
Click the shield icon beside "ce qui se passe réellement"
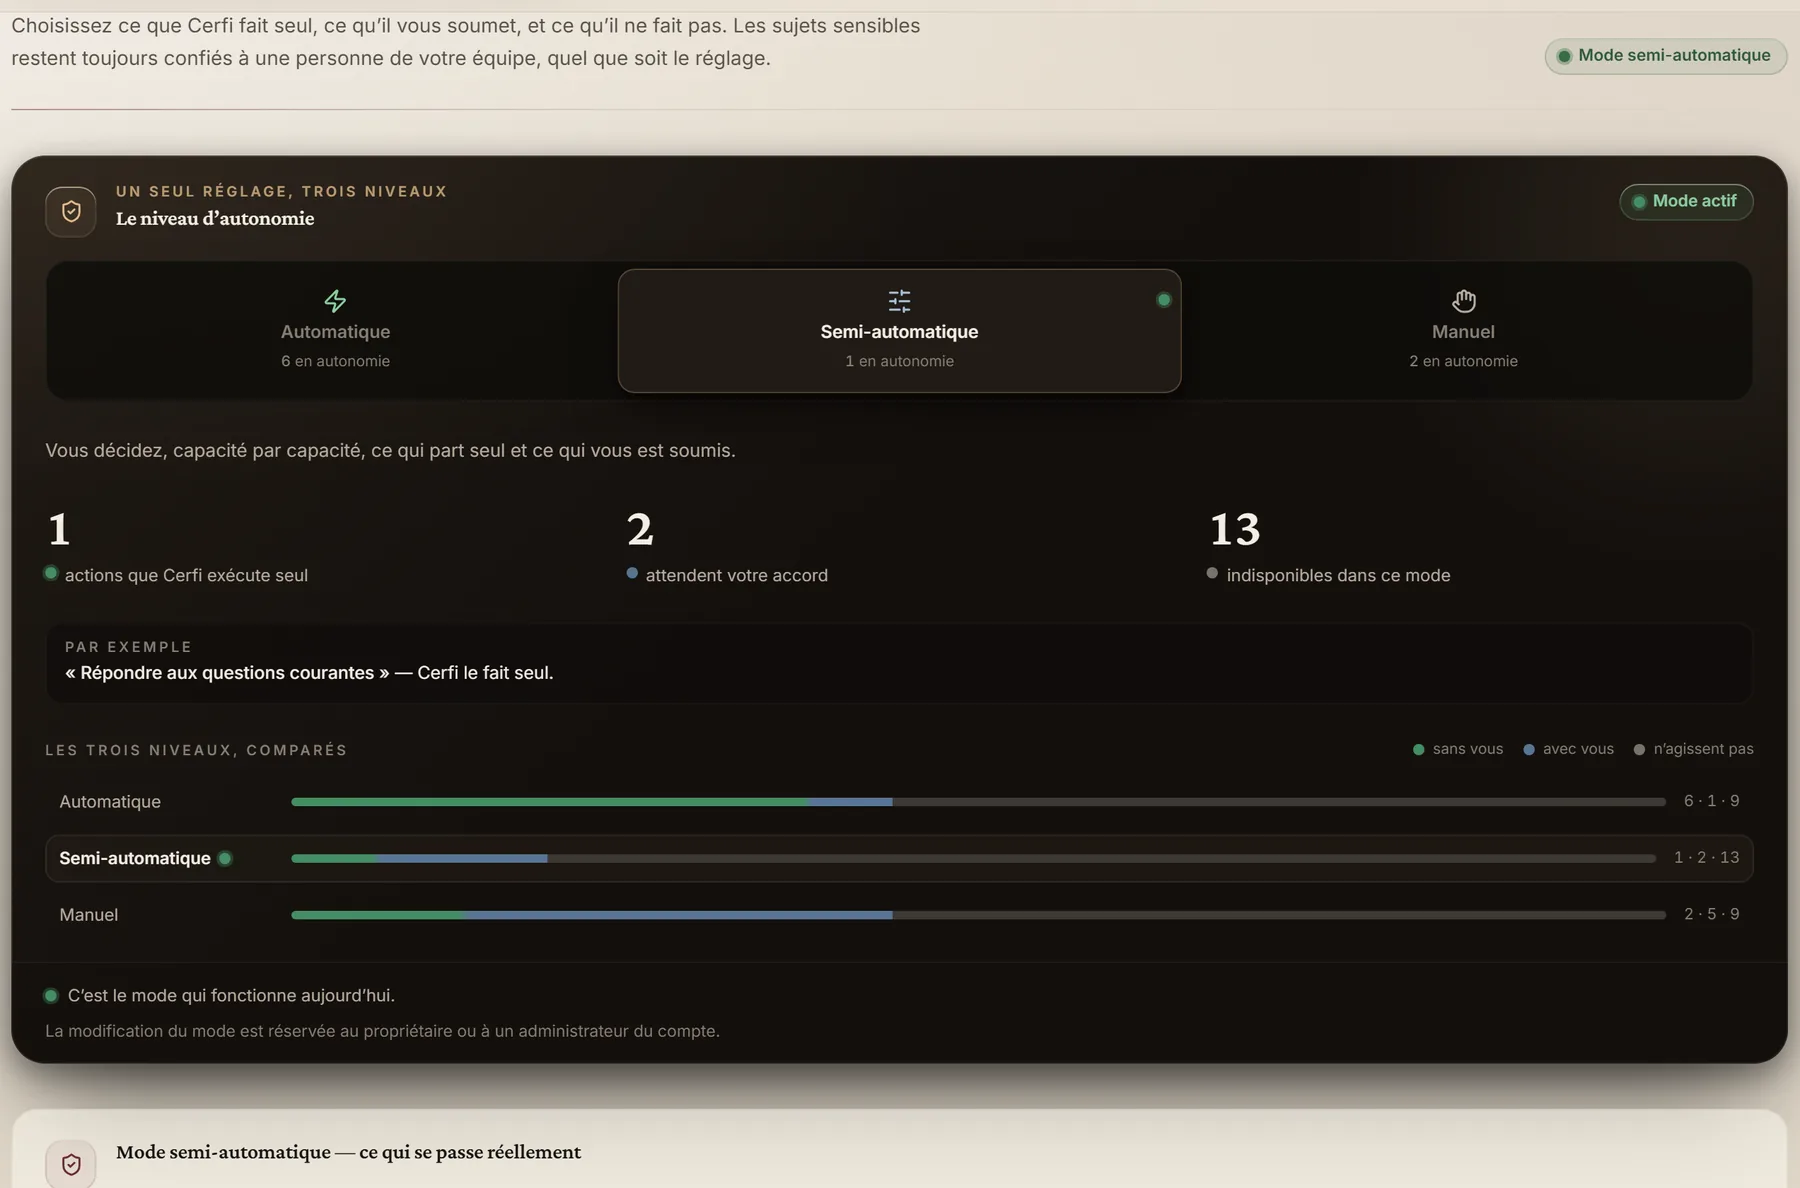tap(71, 1164)
